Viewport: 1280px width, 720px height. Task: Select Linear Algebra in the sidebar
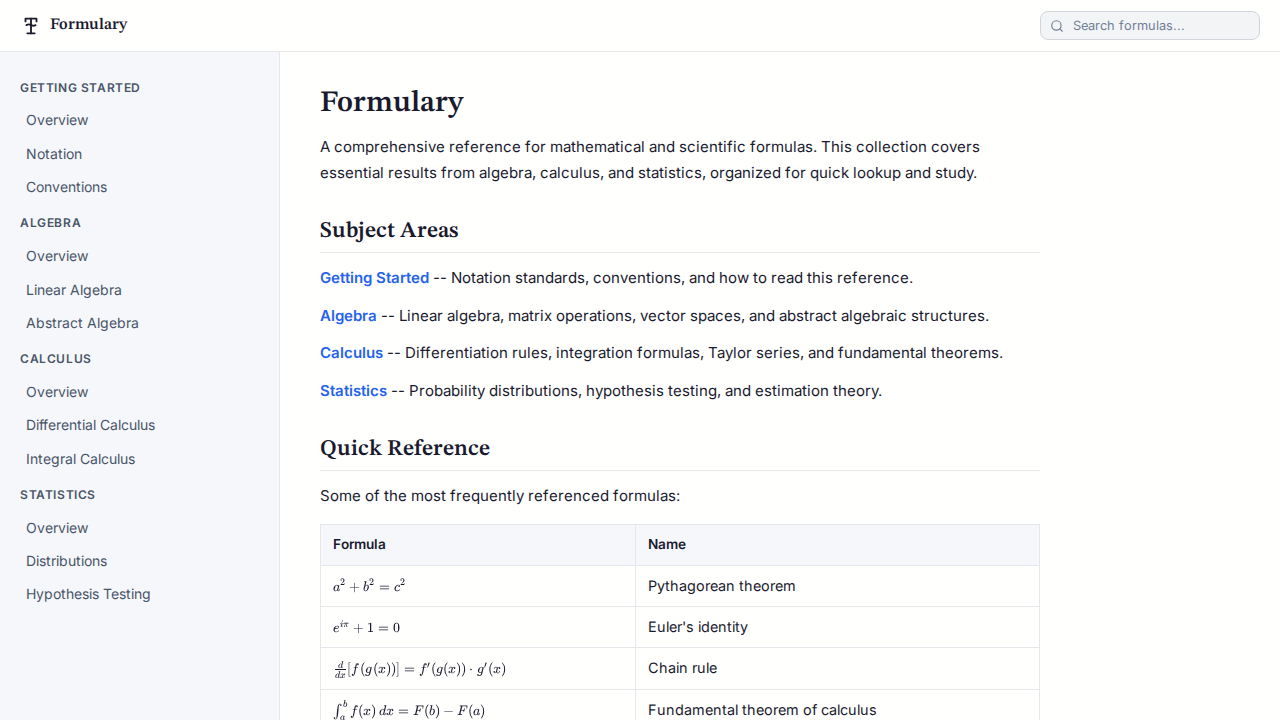(x=73, y=290)
